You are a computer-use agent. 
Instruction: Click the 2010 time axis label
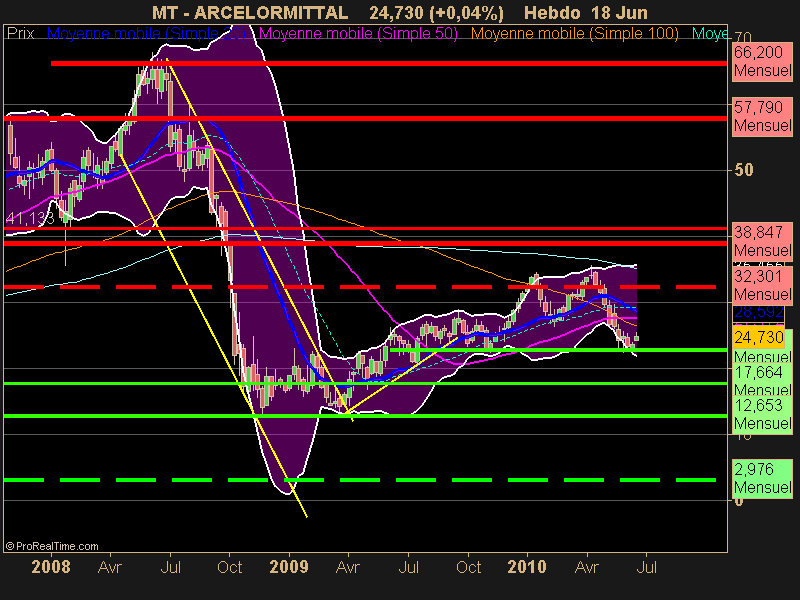[527, 567]
